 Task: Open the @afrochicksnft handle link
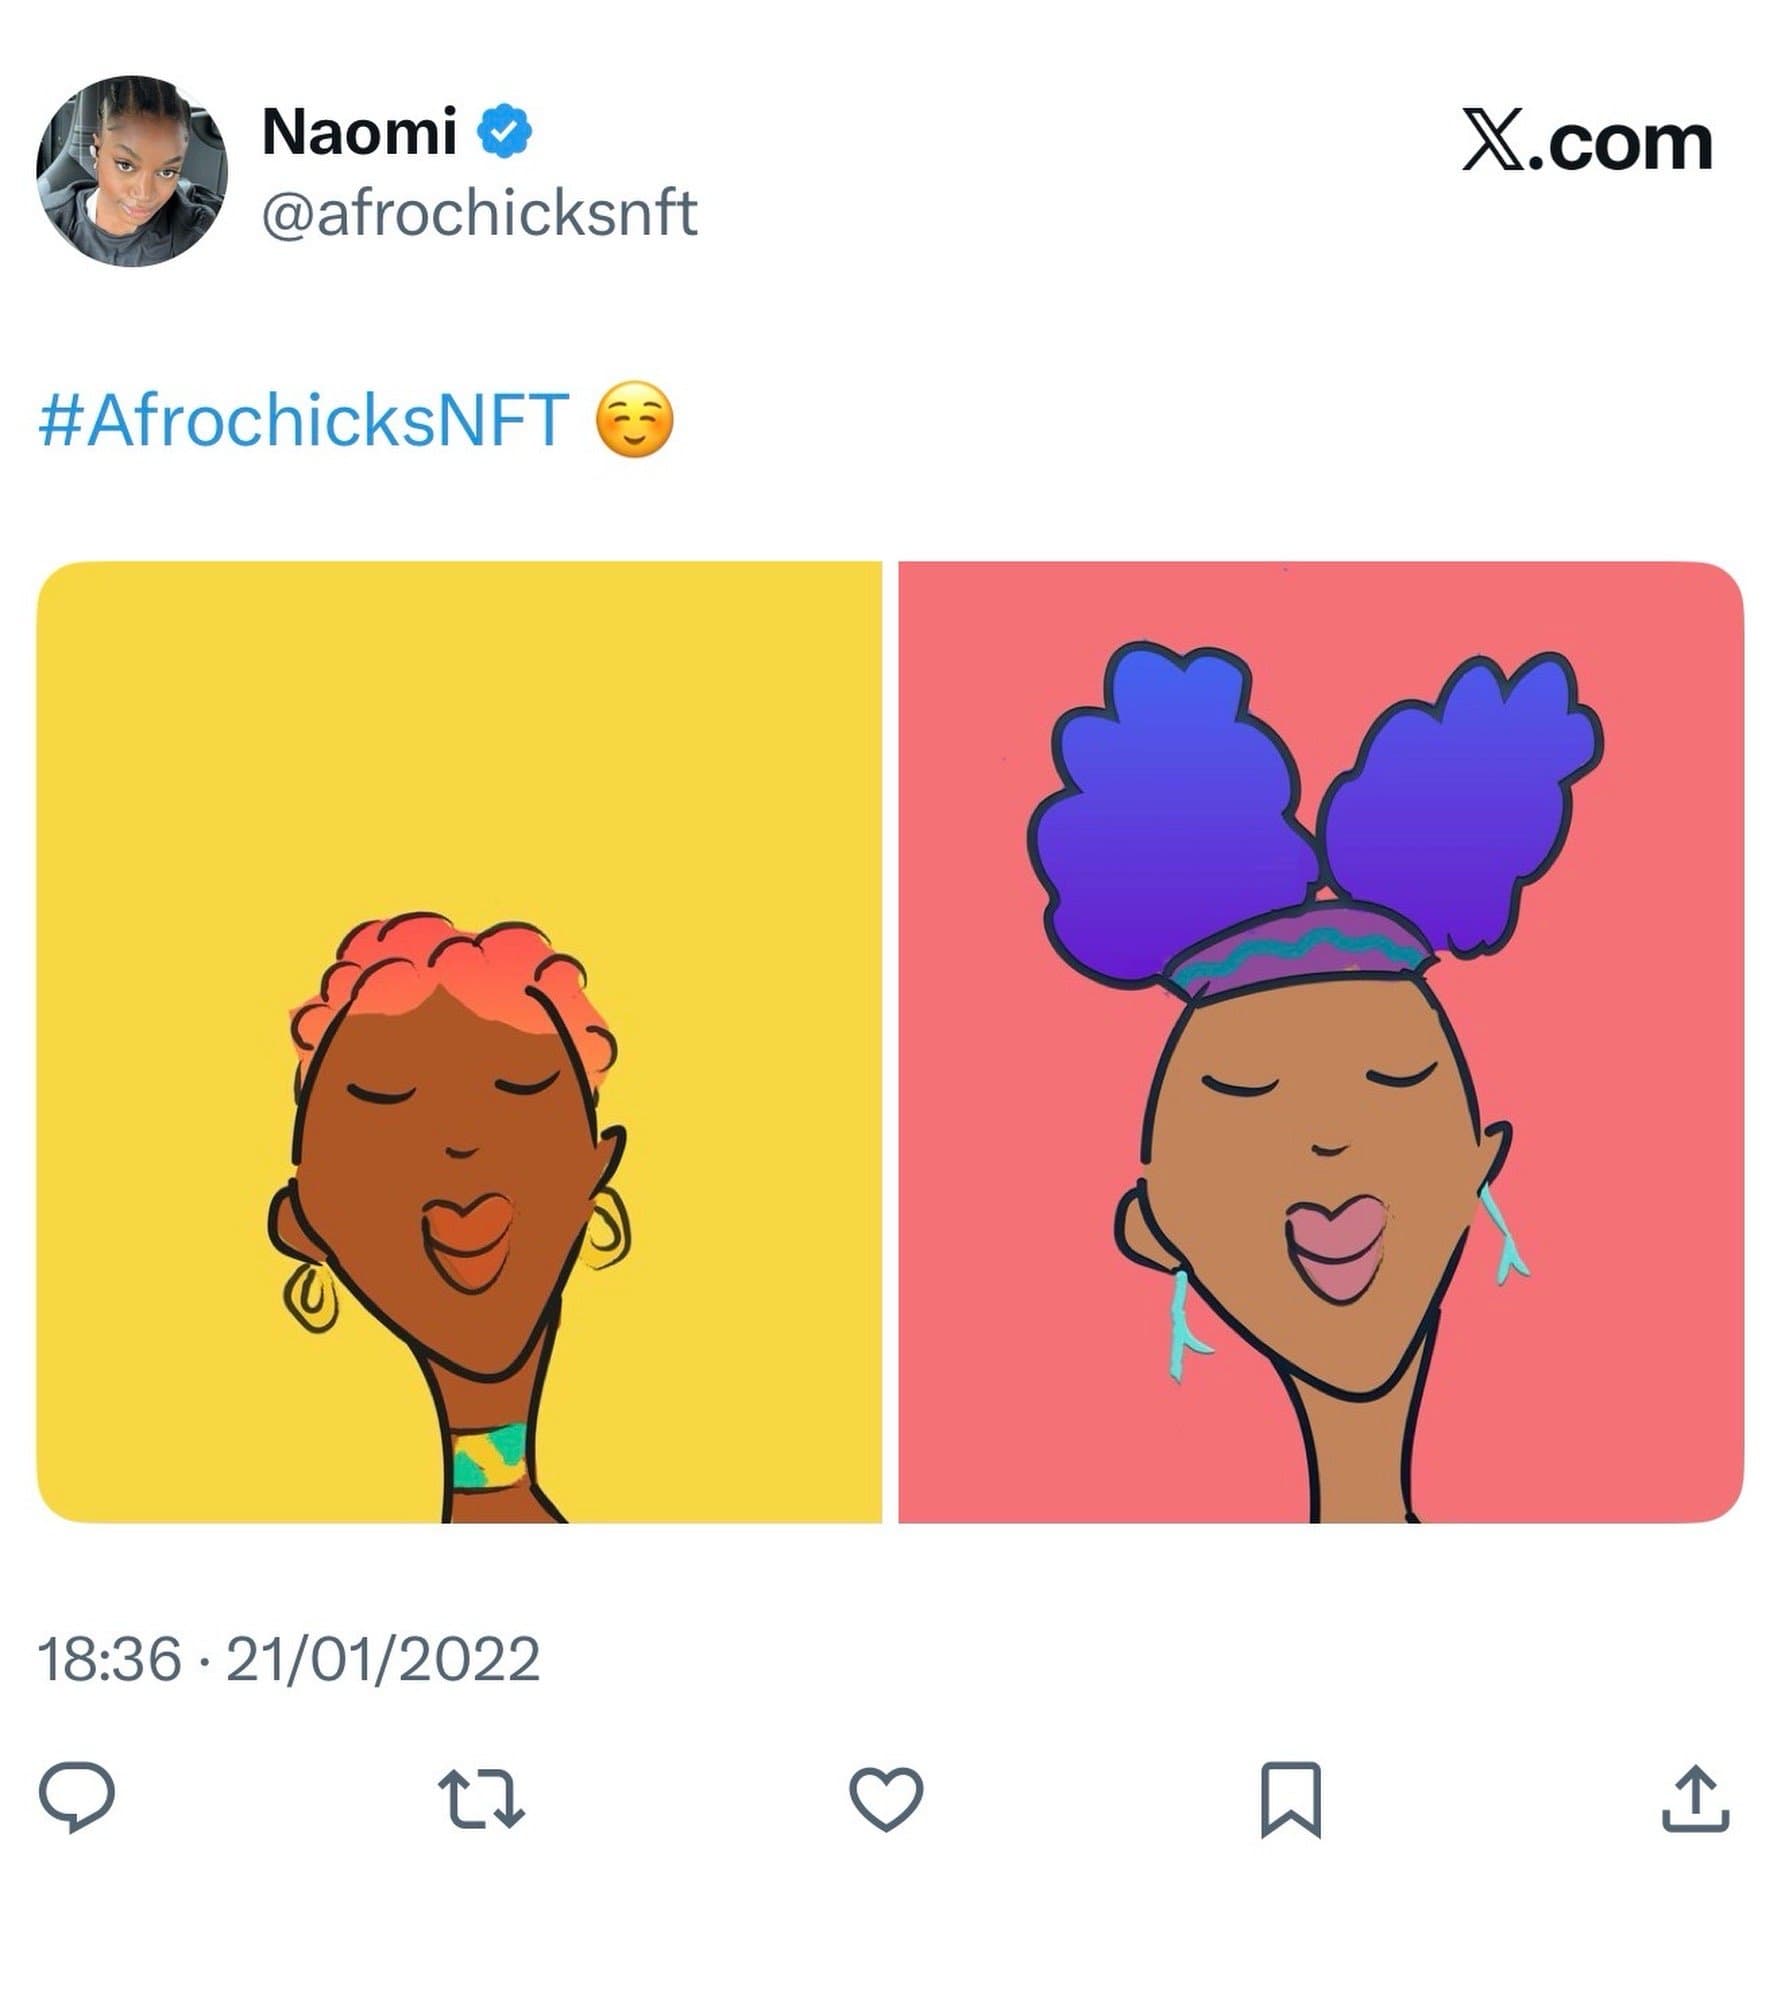(x=479, y=213)
